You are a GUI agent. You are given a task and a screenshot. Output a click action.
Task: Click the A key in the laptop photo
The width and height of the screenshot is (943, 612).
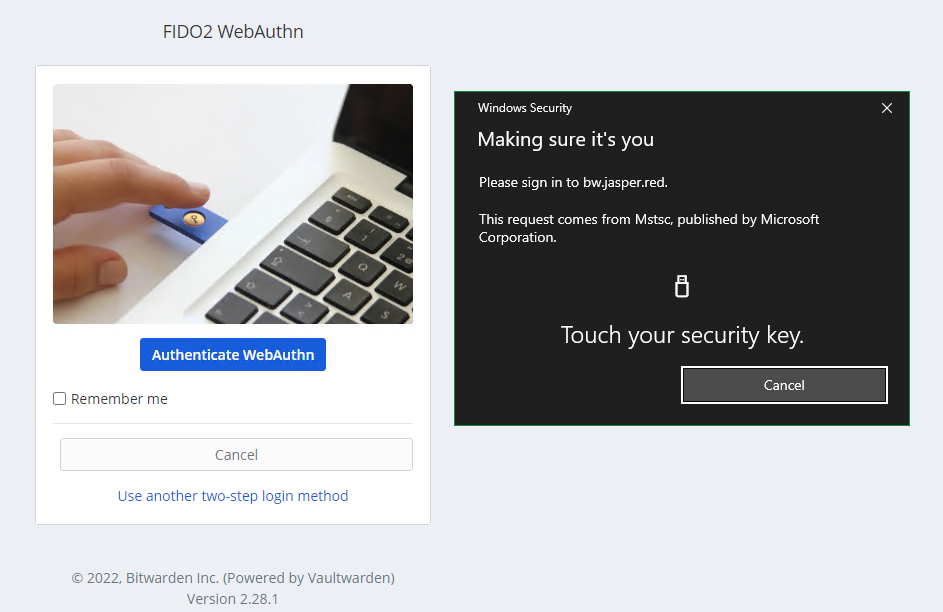[x=347, y=295]
